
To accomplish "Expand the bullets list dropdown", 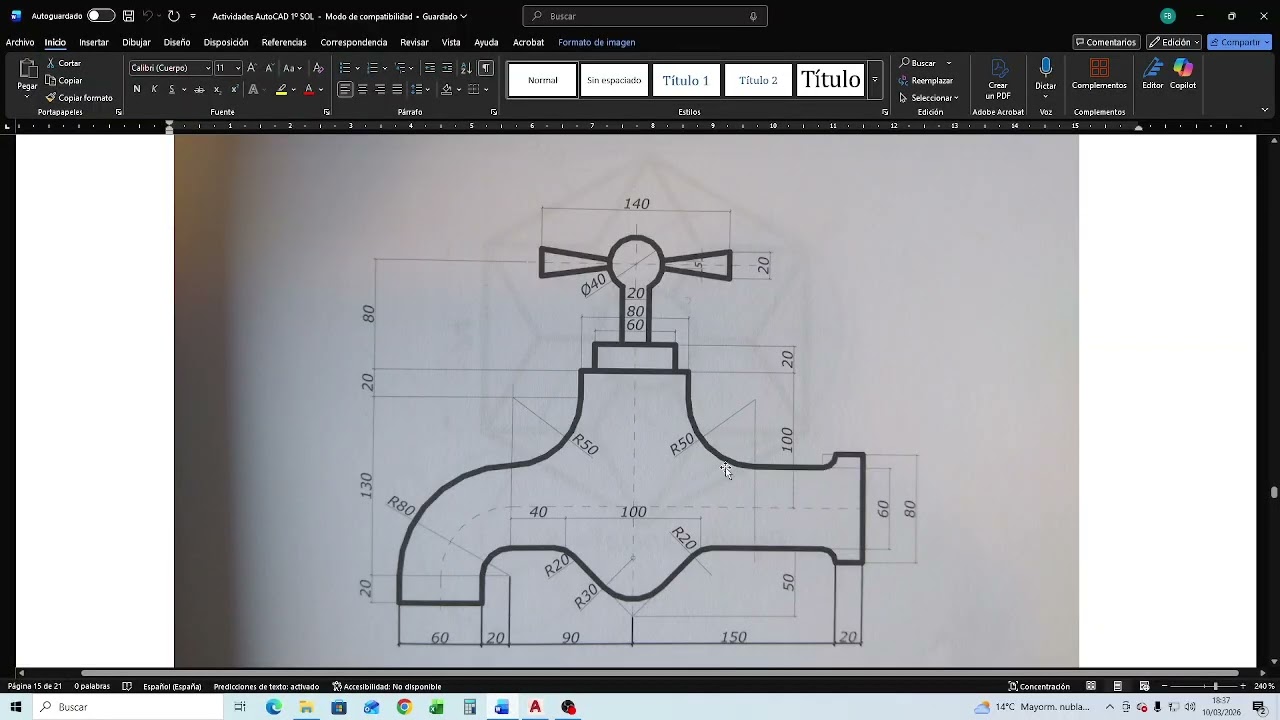I will pyautogui.click(x=357, y=68).
